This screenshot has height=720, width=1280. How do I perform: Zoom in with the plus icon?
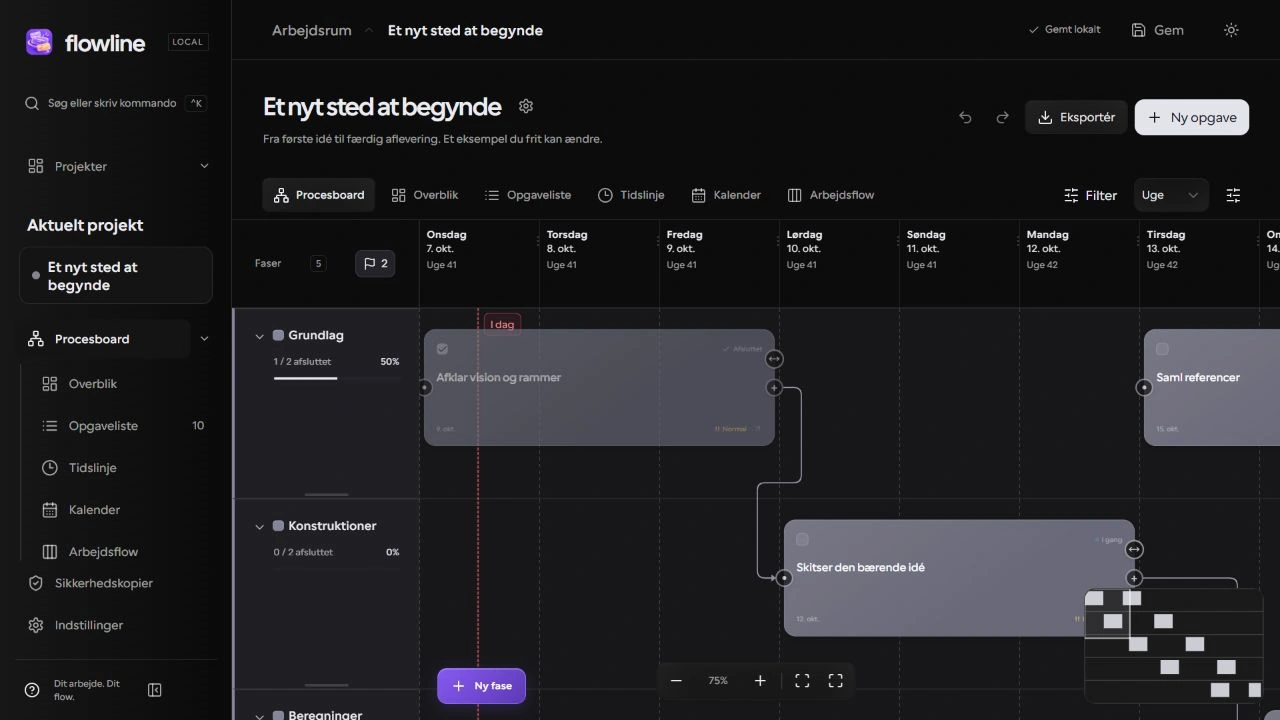pyautogui.click(x=760, y=681)
